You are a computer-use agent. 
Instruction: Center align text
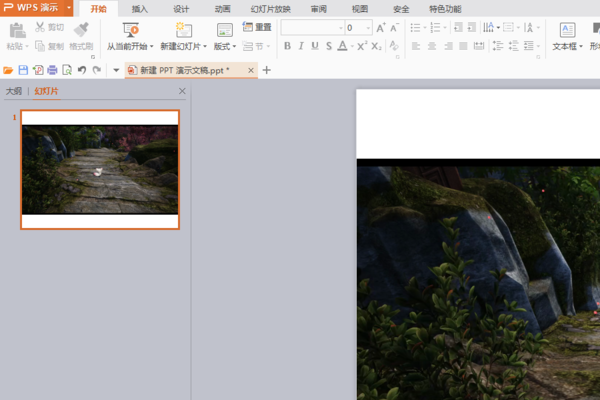[432, 46]
